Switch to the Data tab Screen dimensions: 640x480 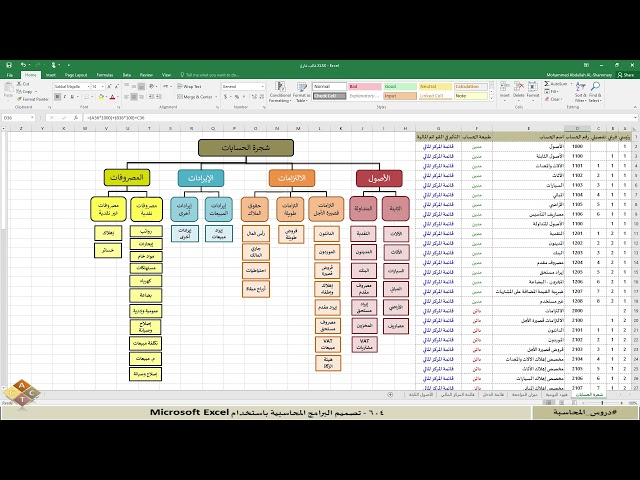pyautogui.click(x=127, y=75)
